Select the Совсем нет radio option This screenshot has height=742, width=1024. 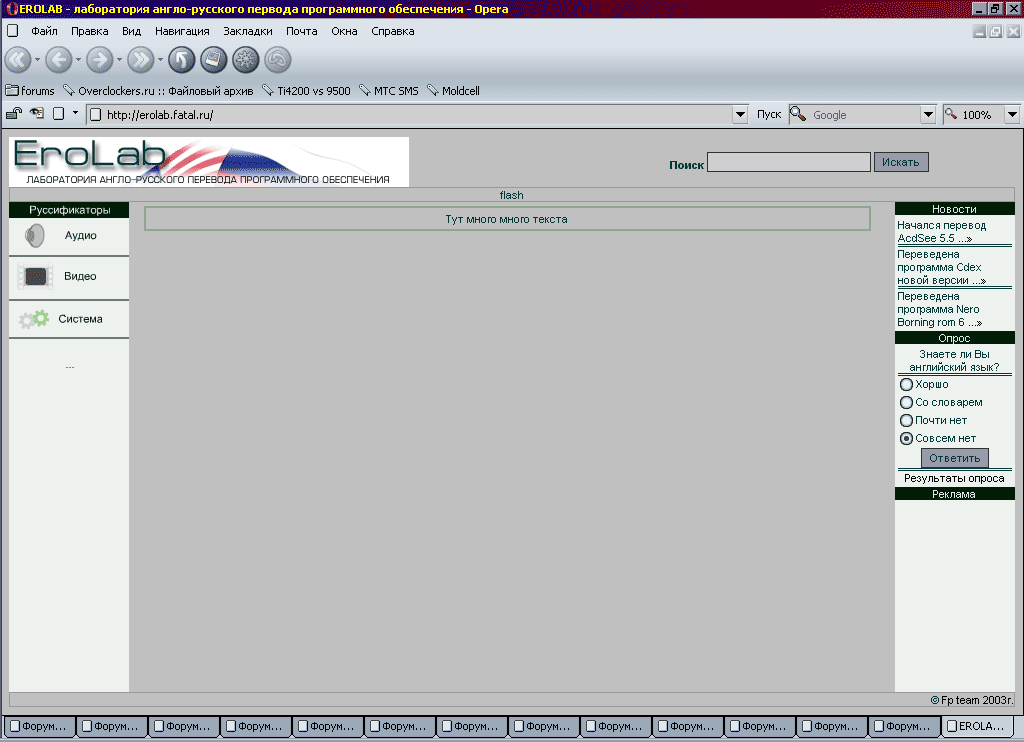[x=906, y=439]
